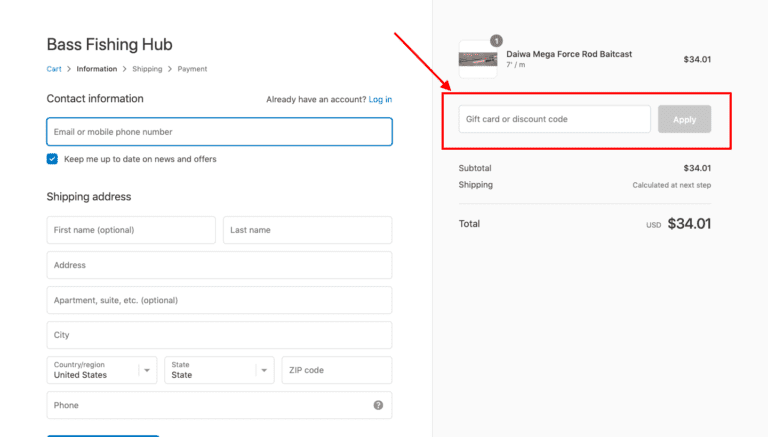Screen dimensions: 768x437
Task: Click the 7' / m variant text
Action: [516, 65]
